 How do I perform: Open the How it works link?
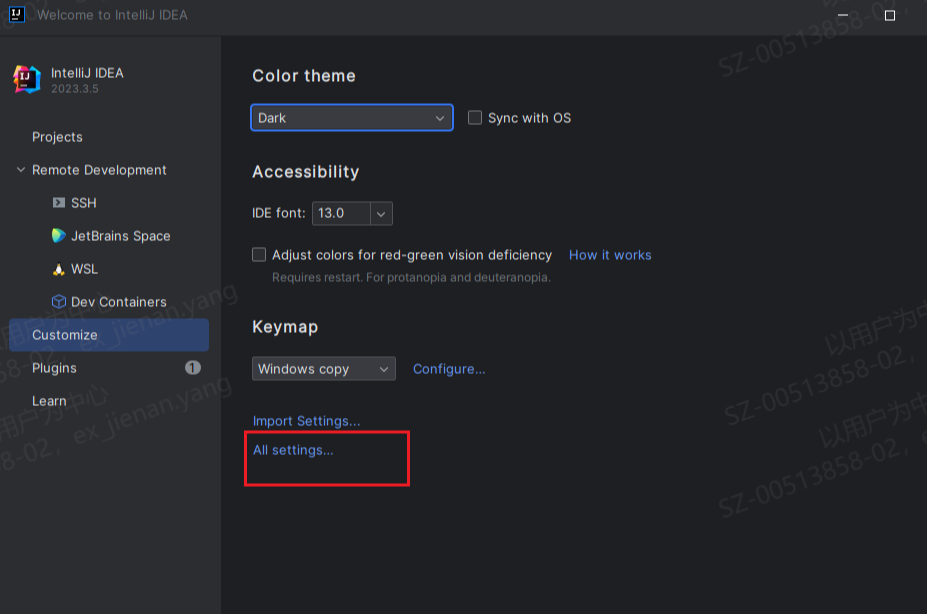coord(610,255)
